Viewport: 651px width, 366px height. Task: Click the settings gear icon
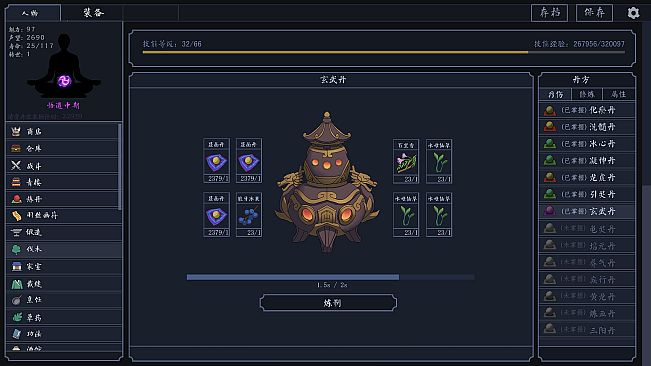633,13
